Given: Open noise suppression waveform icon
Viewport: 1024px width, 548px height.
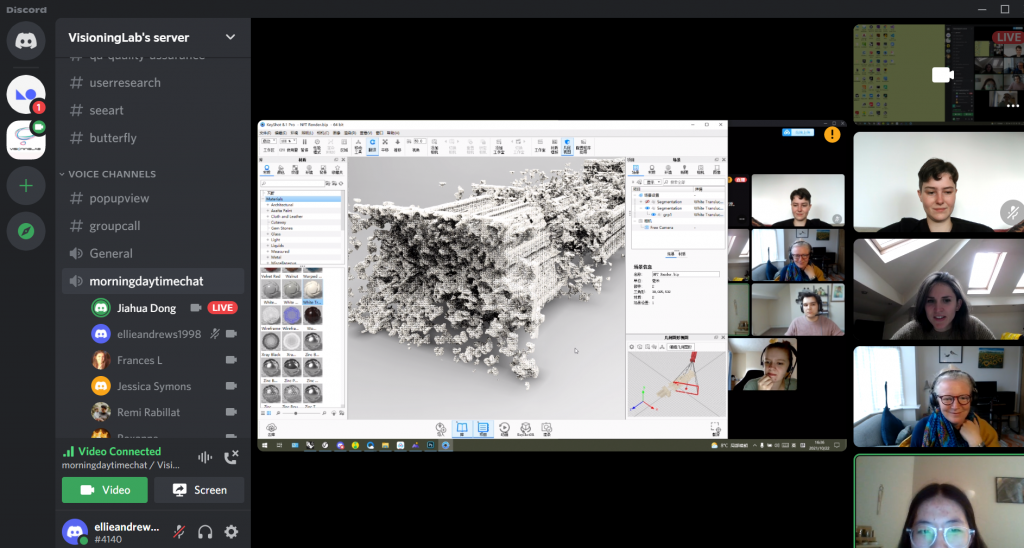Looking at the screenshot, I should 204,457.
